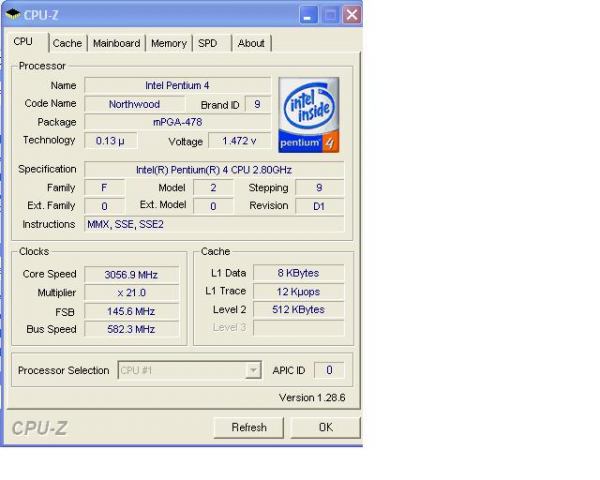Click the Model value '2'
Screen dimensions: 600x480
pyautogui.click(x=213, y=188)
